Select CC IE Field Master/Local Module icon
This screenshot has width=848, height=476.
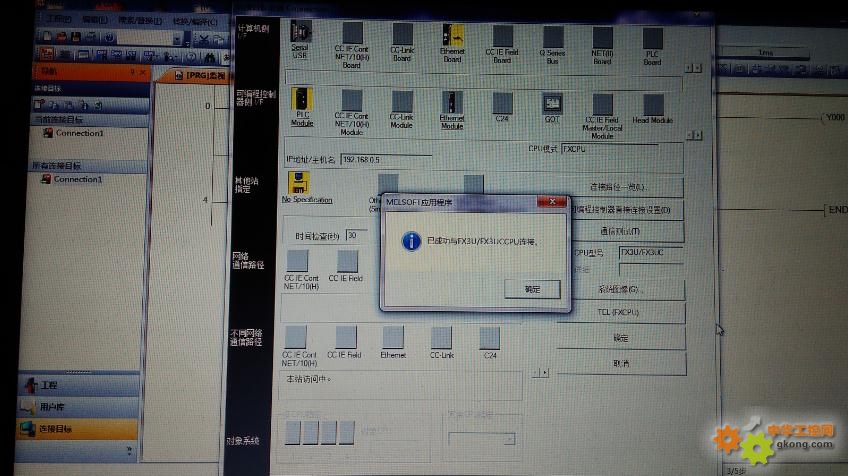tap(602, 105)
